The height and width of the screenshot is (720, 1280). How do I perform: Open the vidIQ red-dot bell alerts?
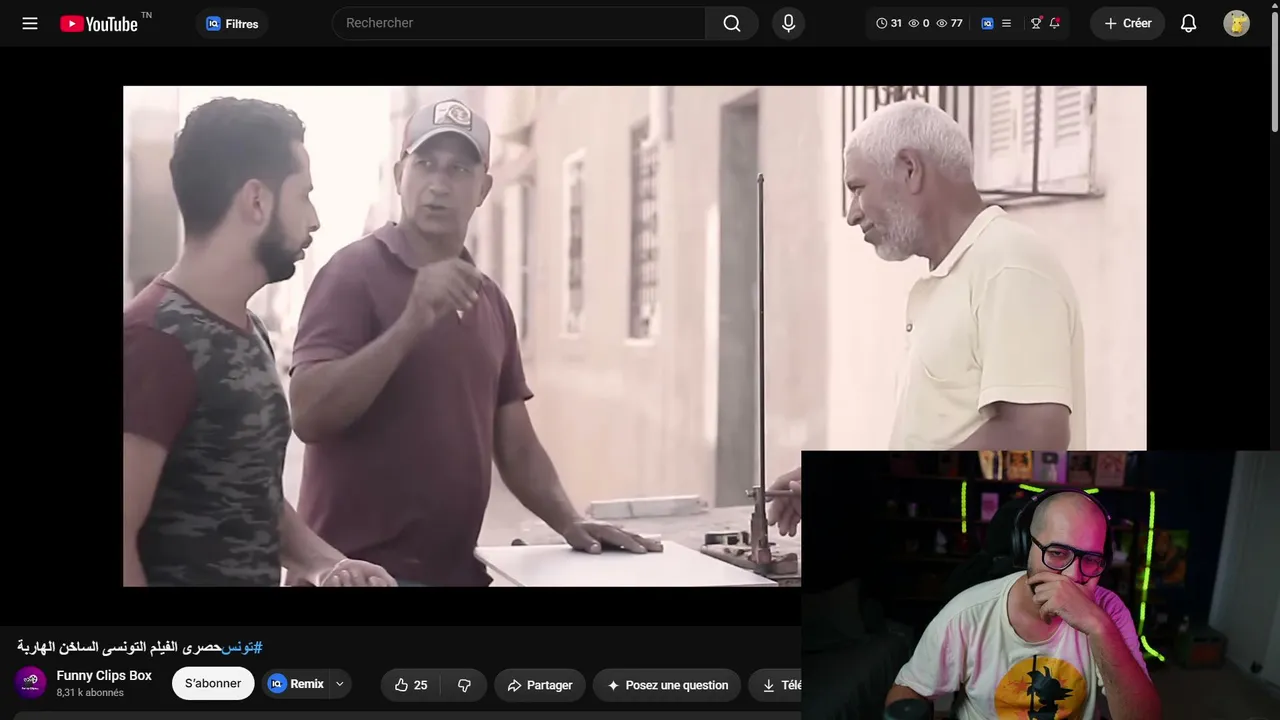1054,23
